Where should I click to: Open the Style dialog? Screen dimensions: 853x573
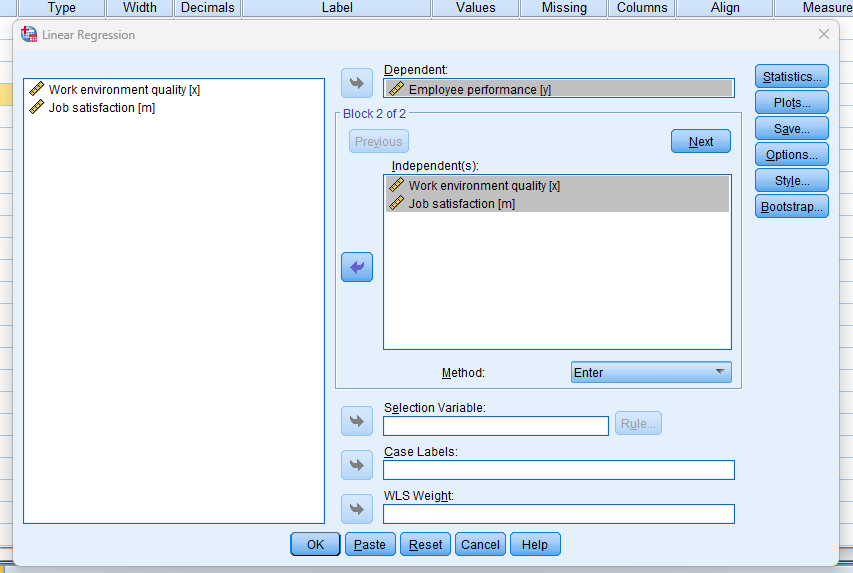[x=792, y=181]
